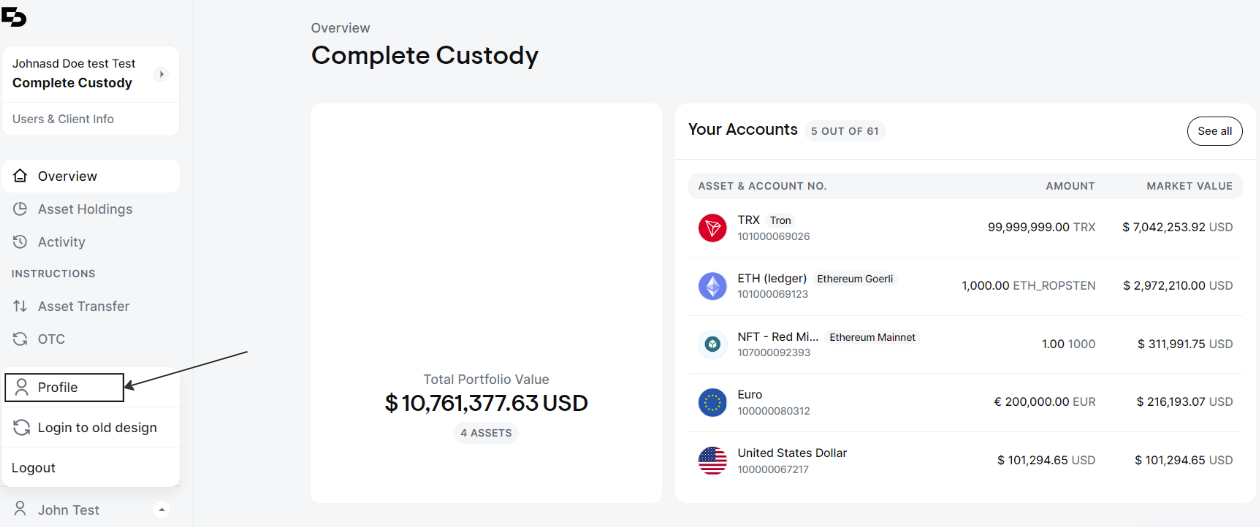Viewport: 1260px width, 527px height.
Task: Click the Overview home icon
Action: point(19,176)
